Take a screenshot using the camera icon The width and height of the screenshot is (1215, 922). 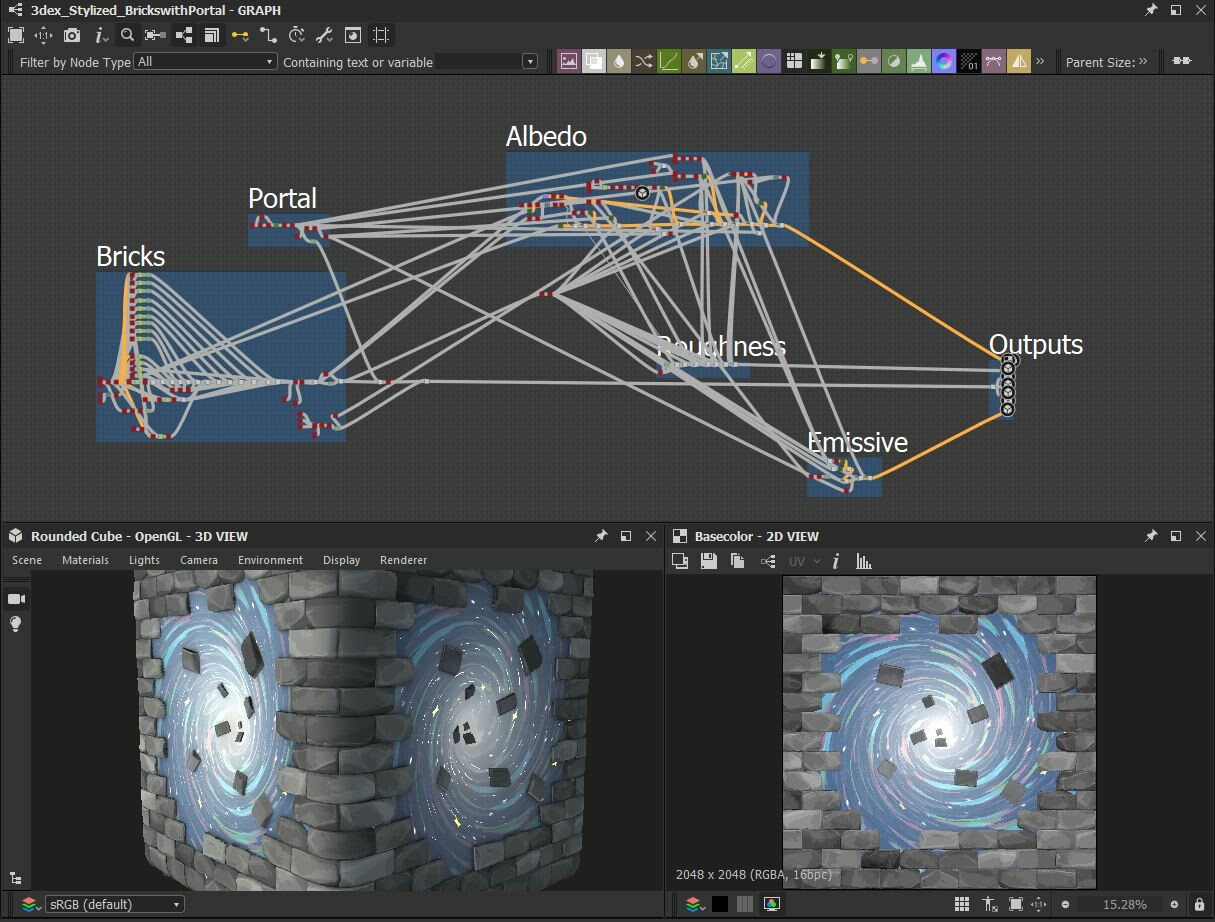coord(74,37)
